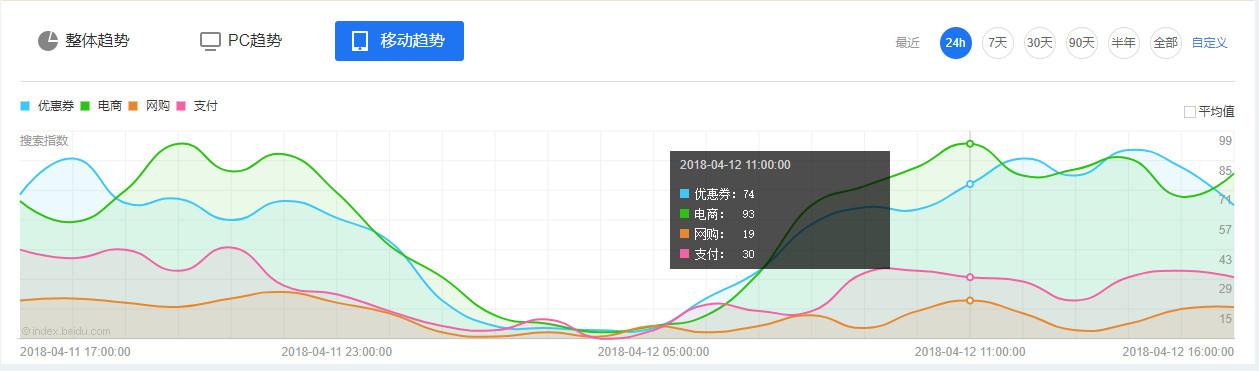
Task: Select the 移动趋势 mobile trend tab
Action: (399, 41)
